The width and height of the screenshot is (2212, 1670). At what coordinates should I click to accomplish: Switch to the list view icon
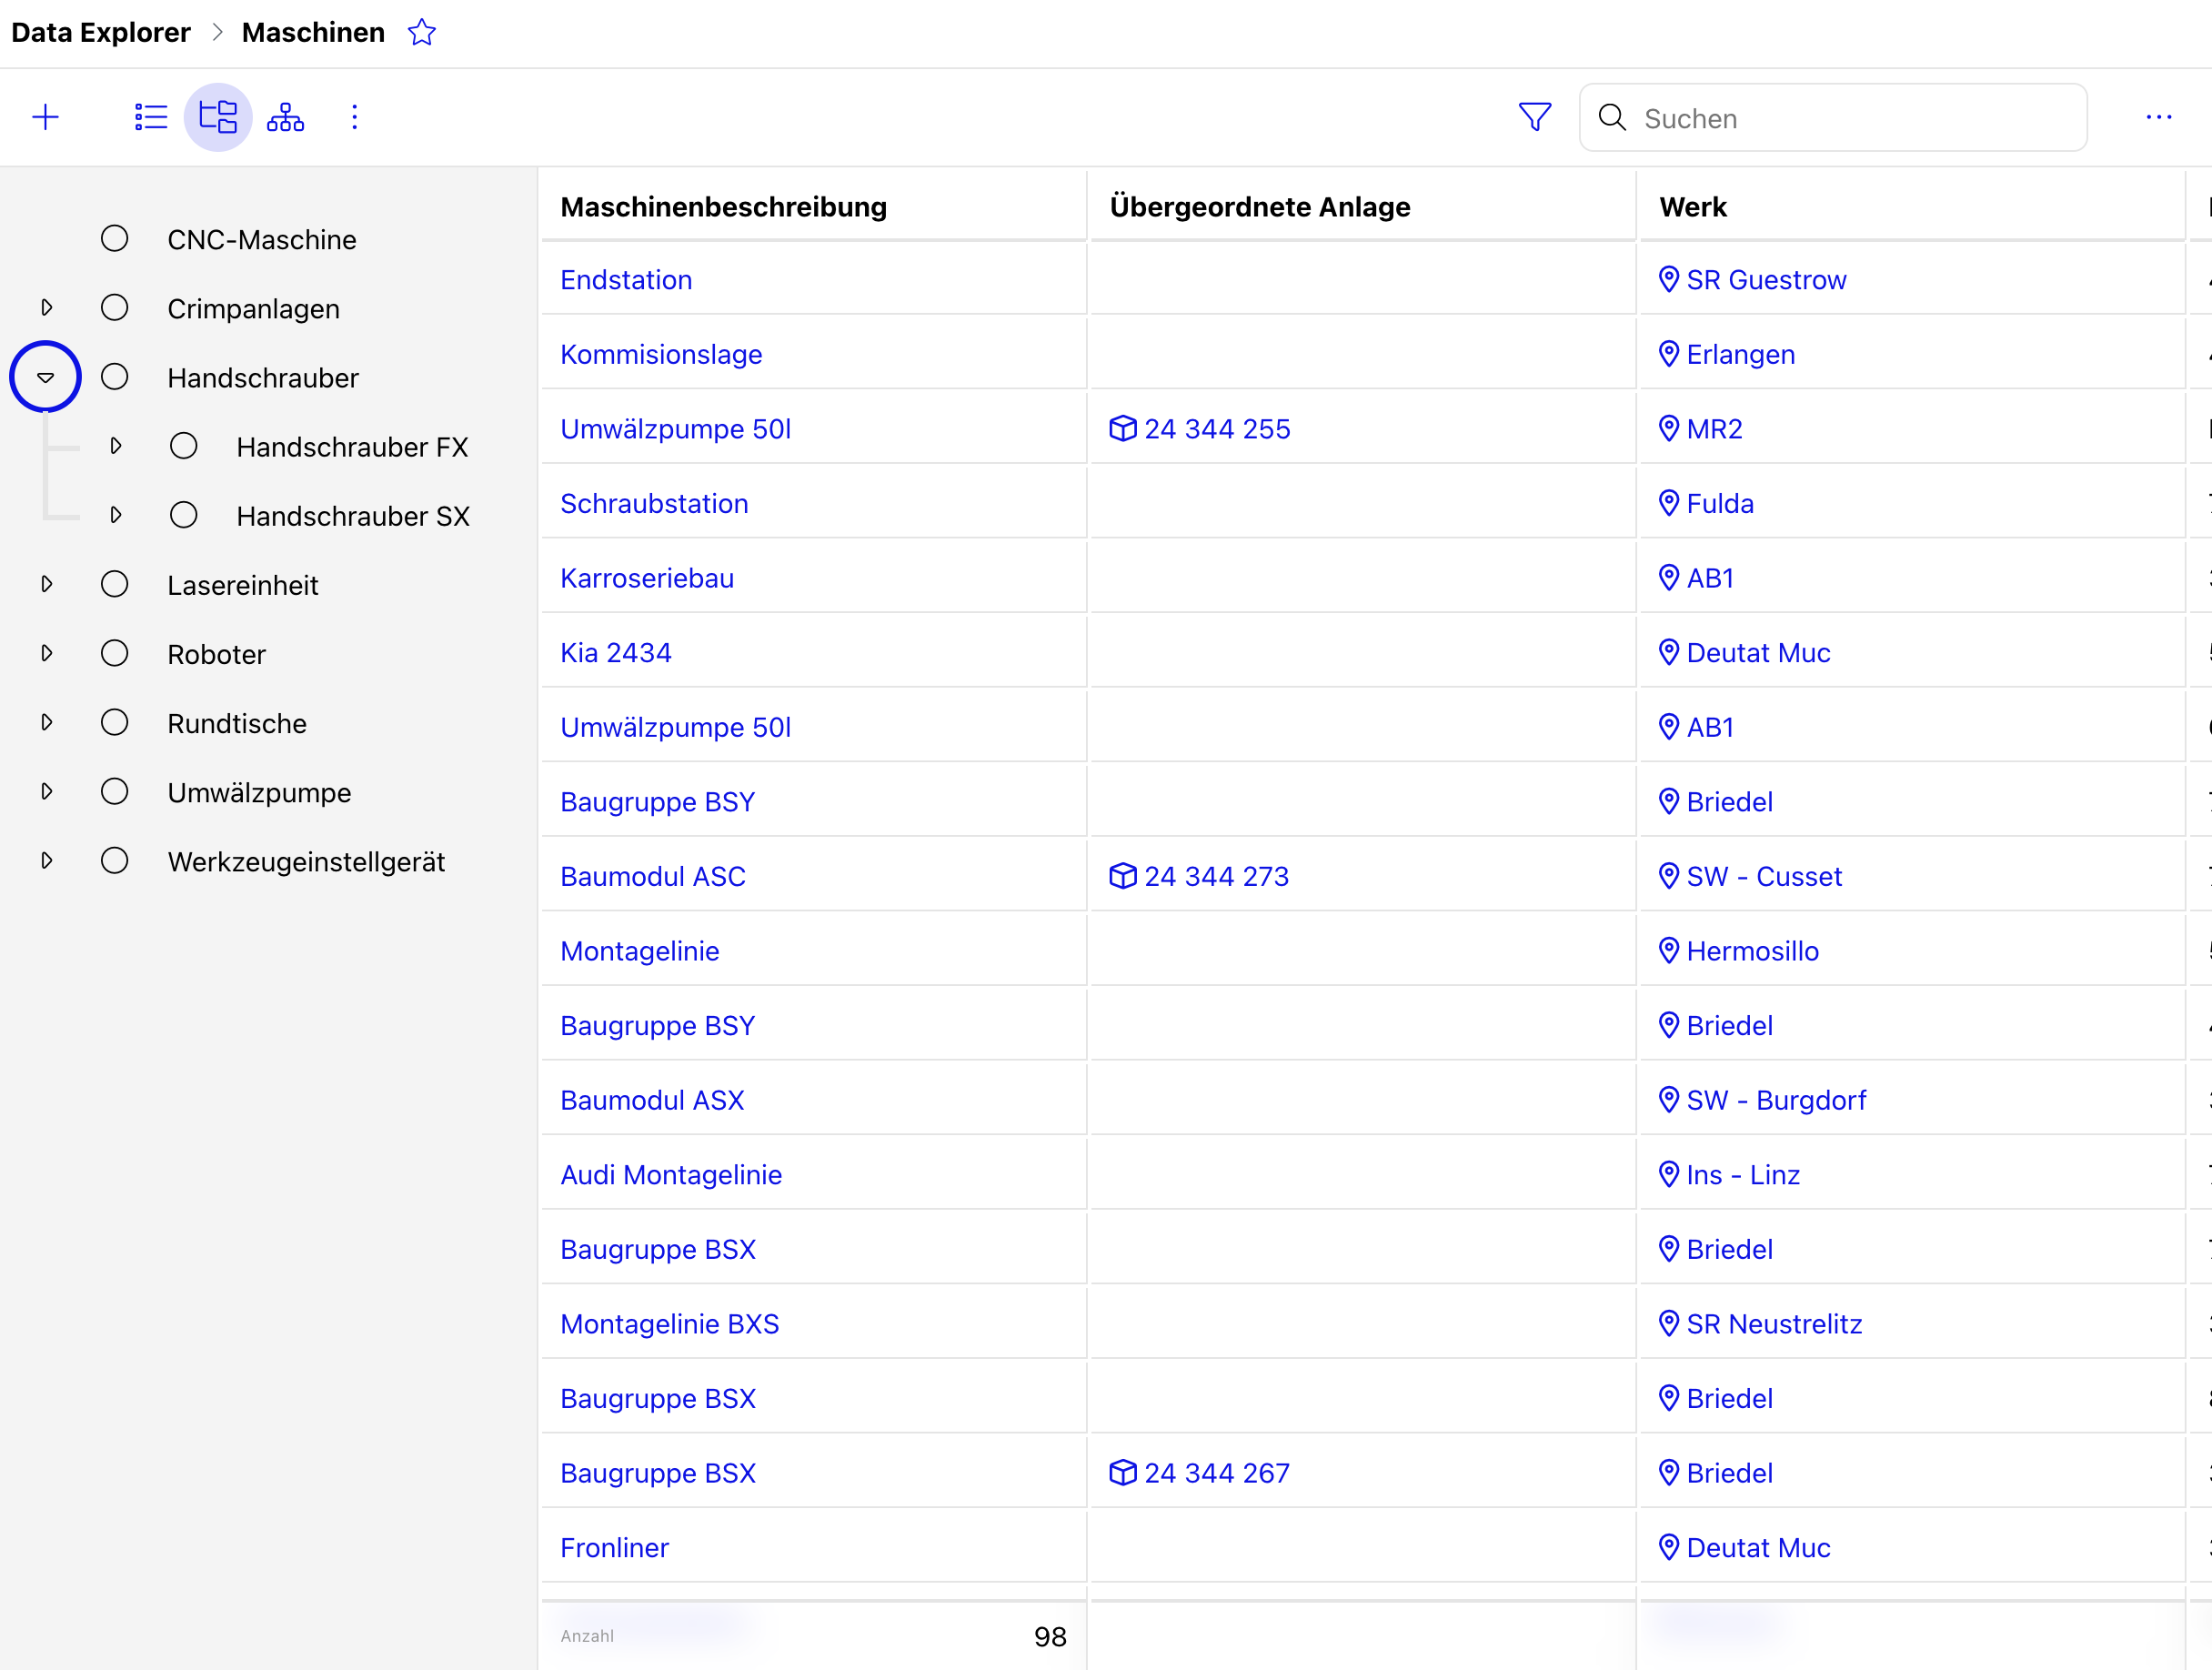(x=151, y=118)
